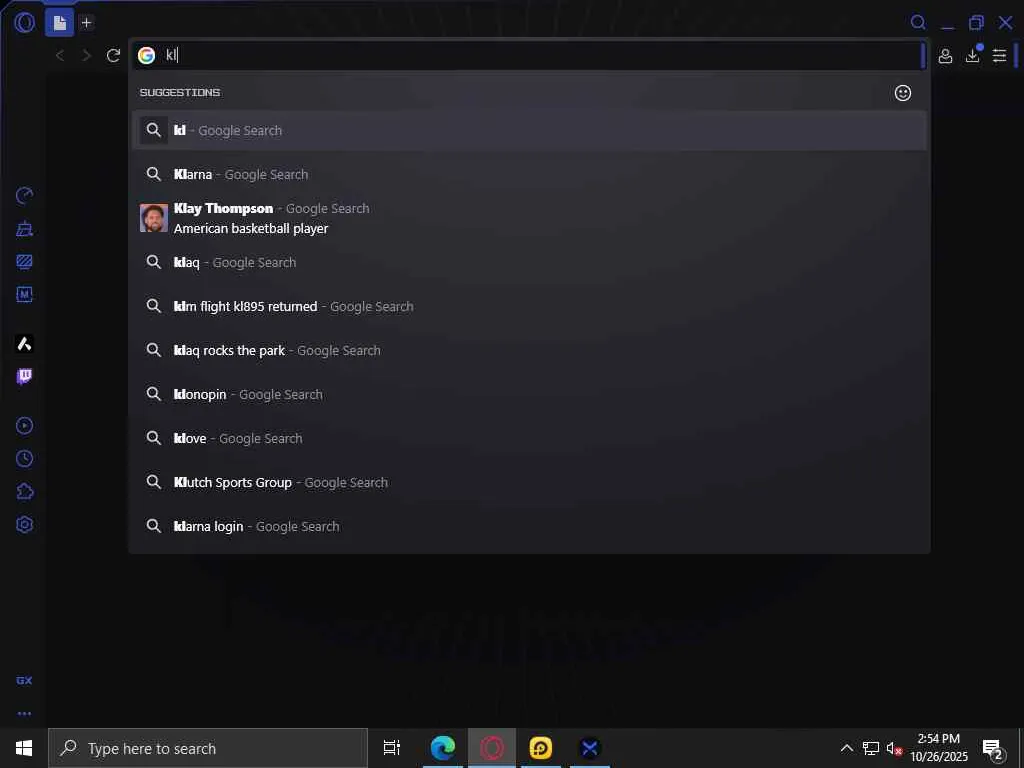This screenshot has height=768, width=1024.
Task: Choose the 'klonopin' suggestion
Action: pos(529,394)
